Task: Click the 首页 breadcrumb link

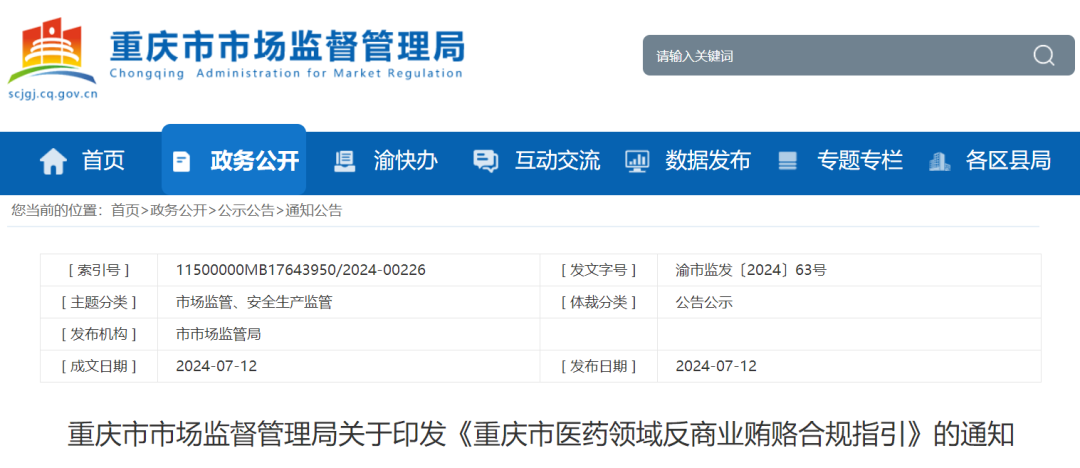Action: pos(125,210)
